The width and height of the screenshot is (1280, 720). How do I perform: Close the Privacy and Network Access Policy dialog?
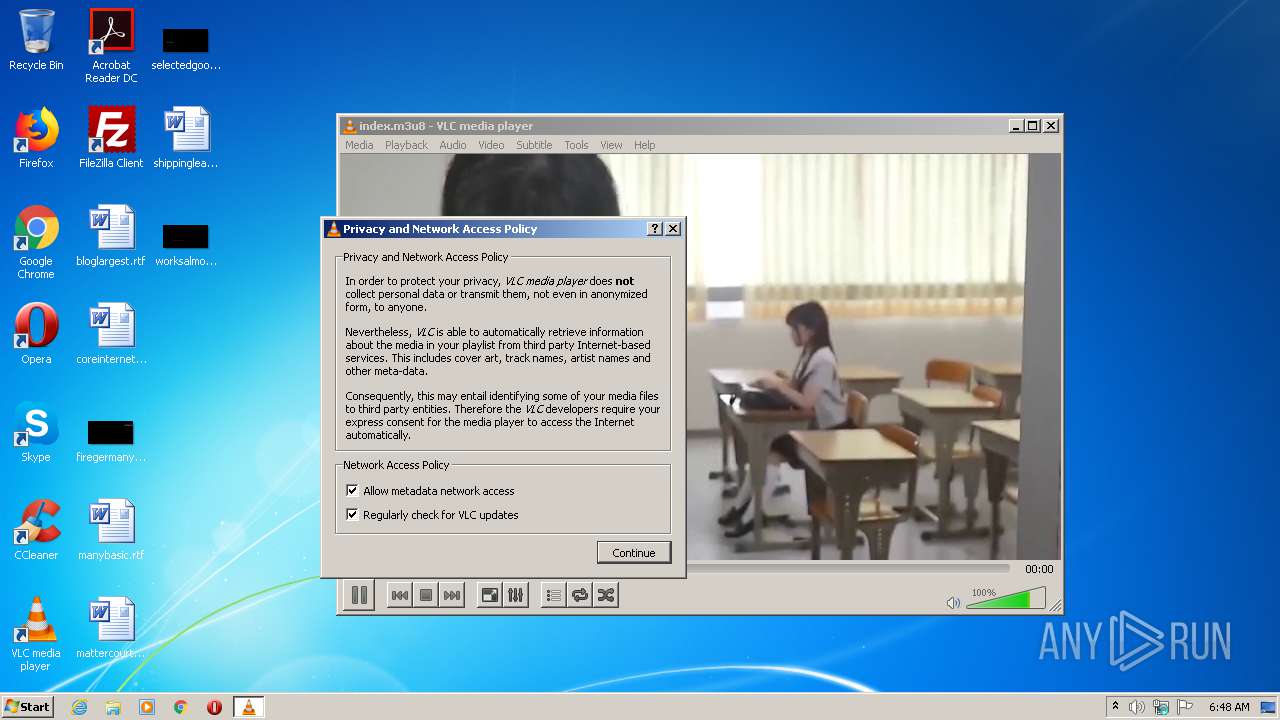[673, 229]
